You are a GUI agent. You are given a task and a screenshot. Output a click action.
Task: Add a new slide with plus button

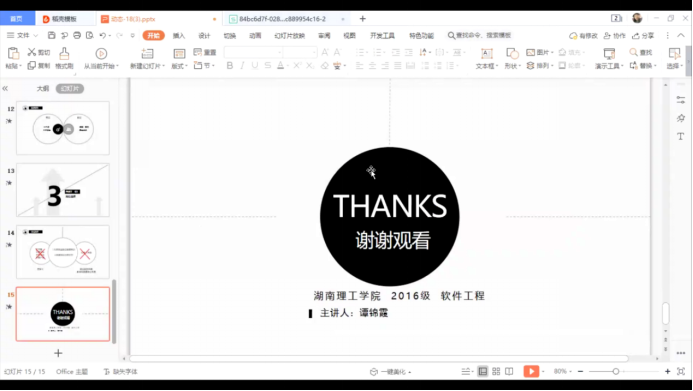[58, 353]
